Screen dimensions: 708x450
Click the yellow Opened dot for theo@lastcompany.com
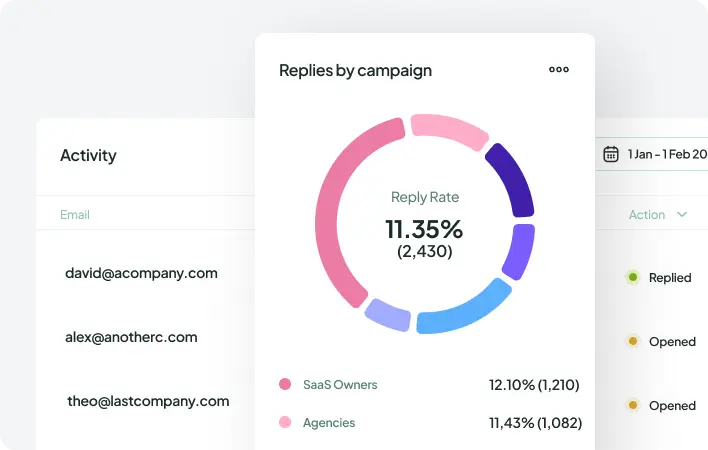coord(632,405)
